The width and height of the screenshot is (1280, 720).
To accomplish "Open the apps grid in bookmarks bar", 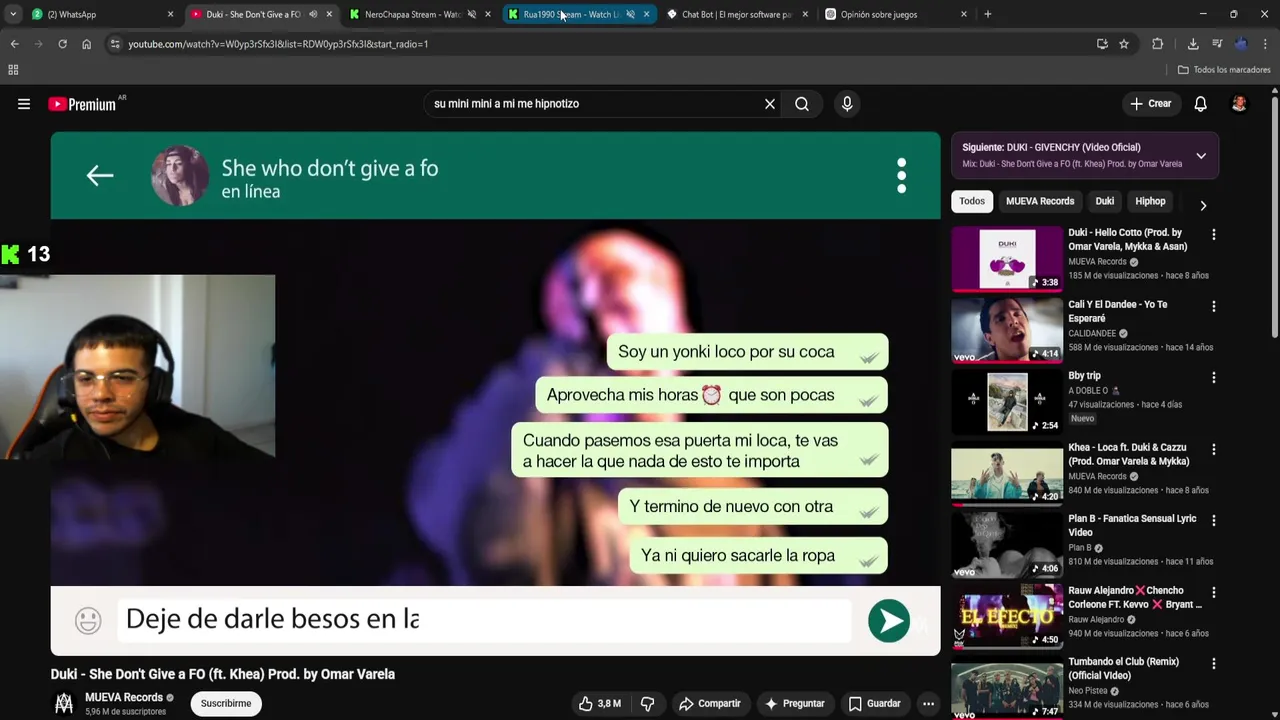I will (x=13, y=70).
